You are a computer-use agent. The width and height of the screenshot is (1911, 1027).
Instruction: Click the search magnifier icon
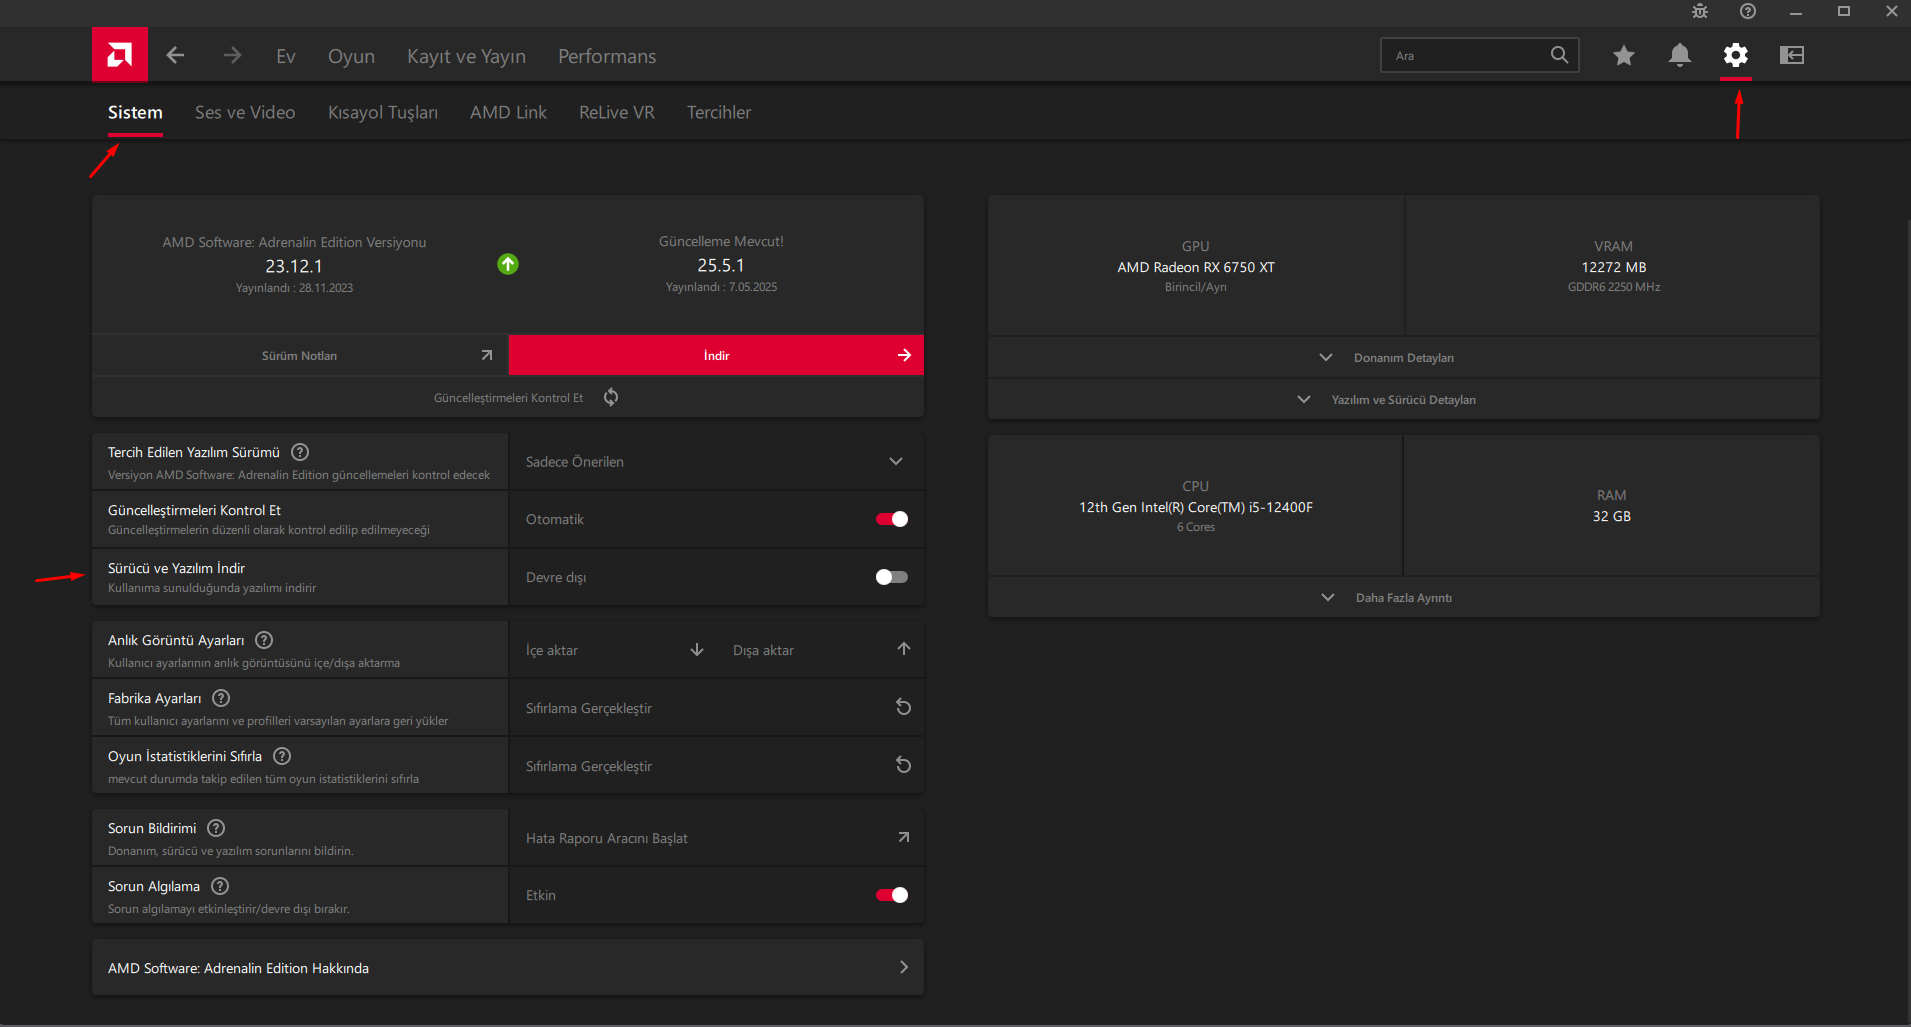pyautogui.click(x=1559, y=55)
